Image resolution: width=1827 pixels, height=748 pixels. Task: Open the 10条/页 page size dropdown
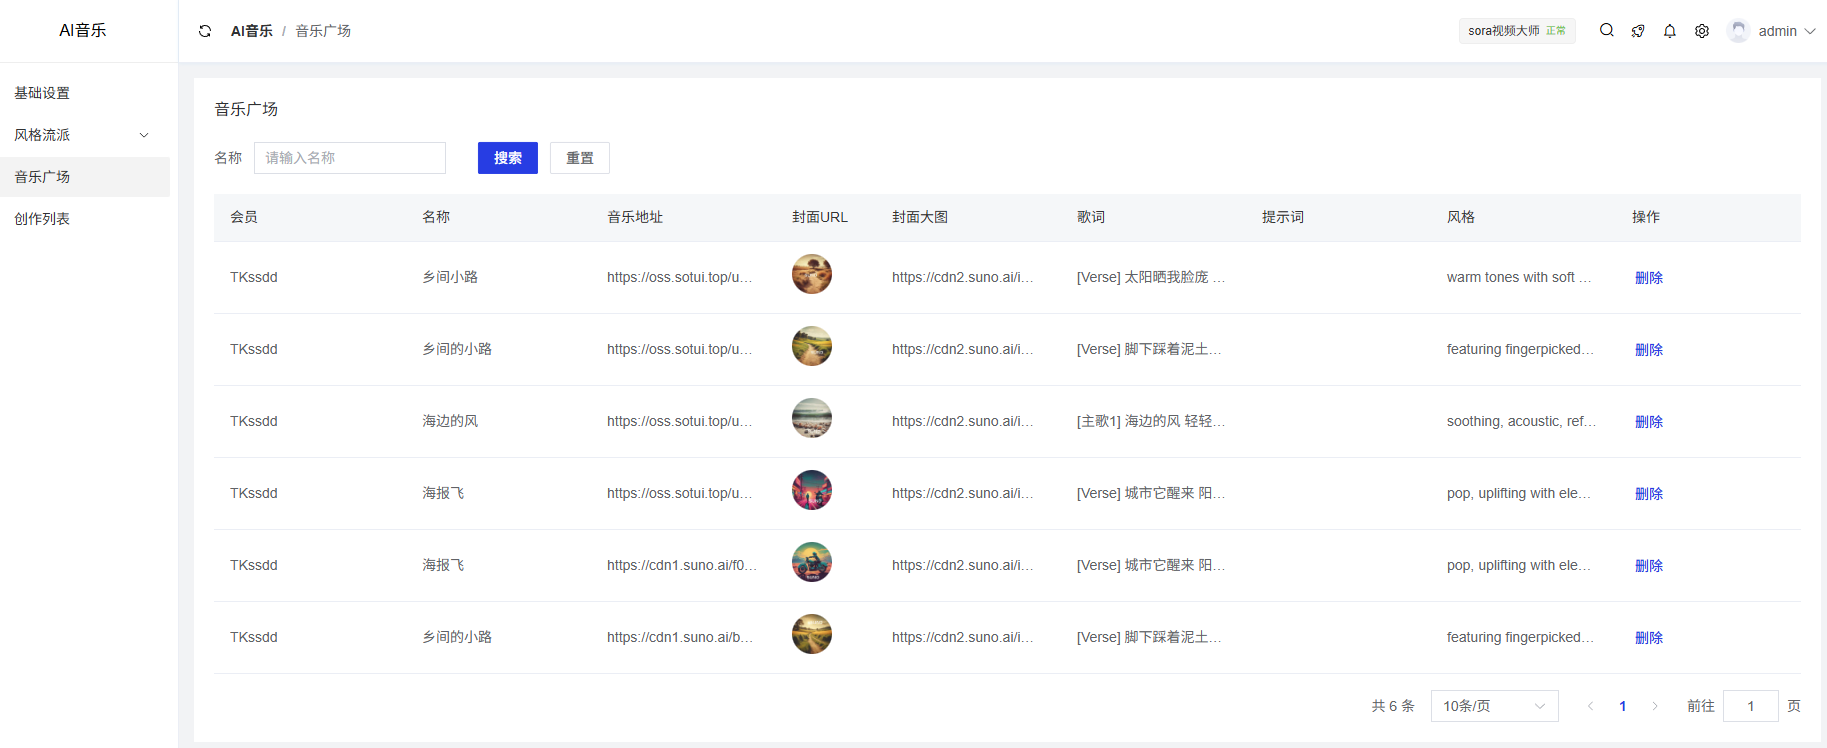pyautogui.click(x=1494, y=706)
